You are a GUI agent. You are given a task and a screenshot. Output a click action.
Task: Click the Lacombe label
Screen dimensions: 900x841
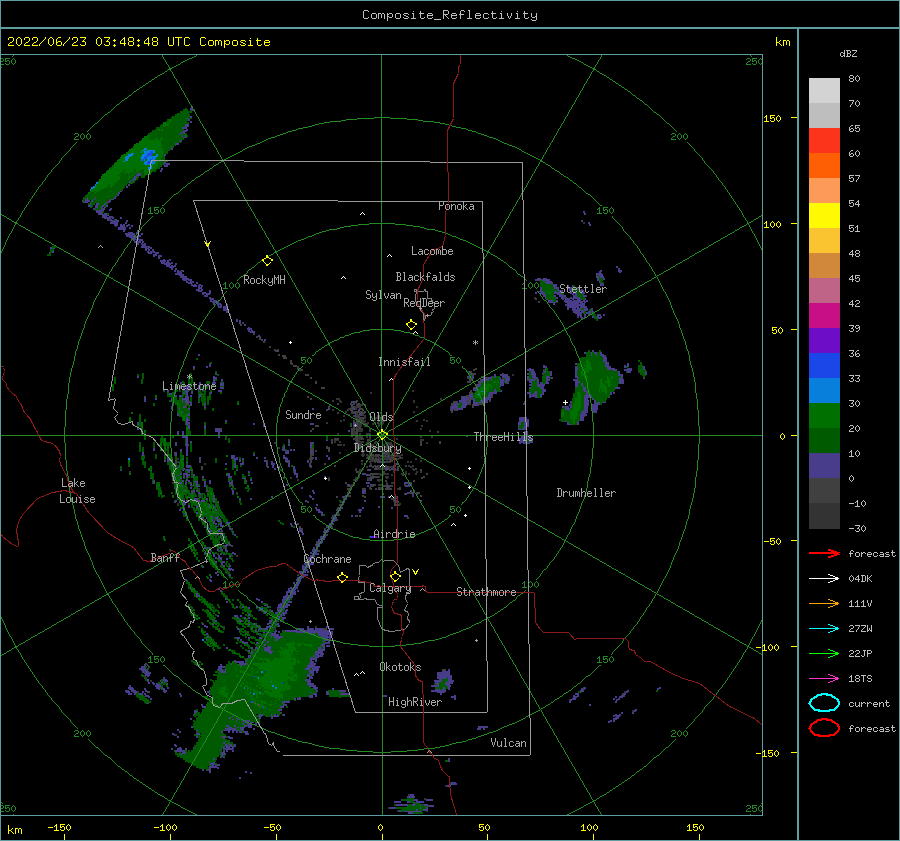click(432, 251)
